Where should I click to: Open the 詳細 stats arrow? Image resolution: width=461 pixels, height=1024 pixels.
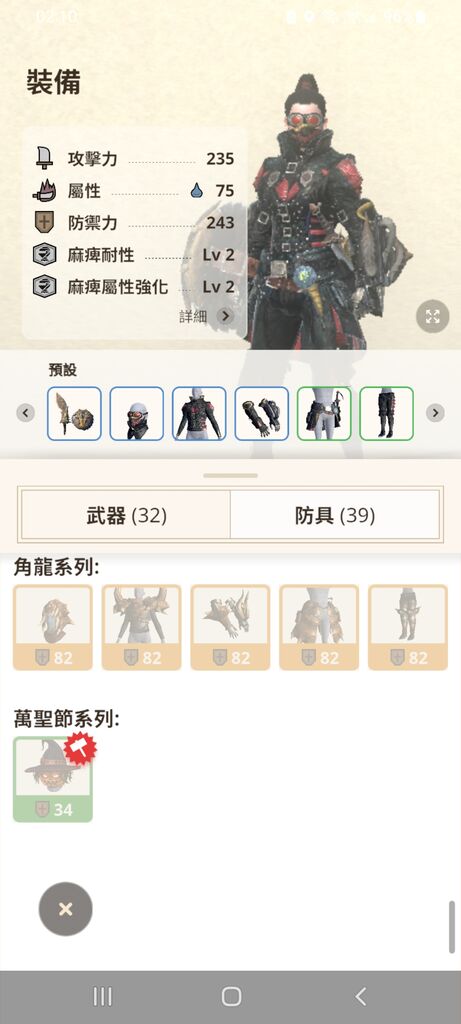tap(225, 316)
